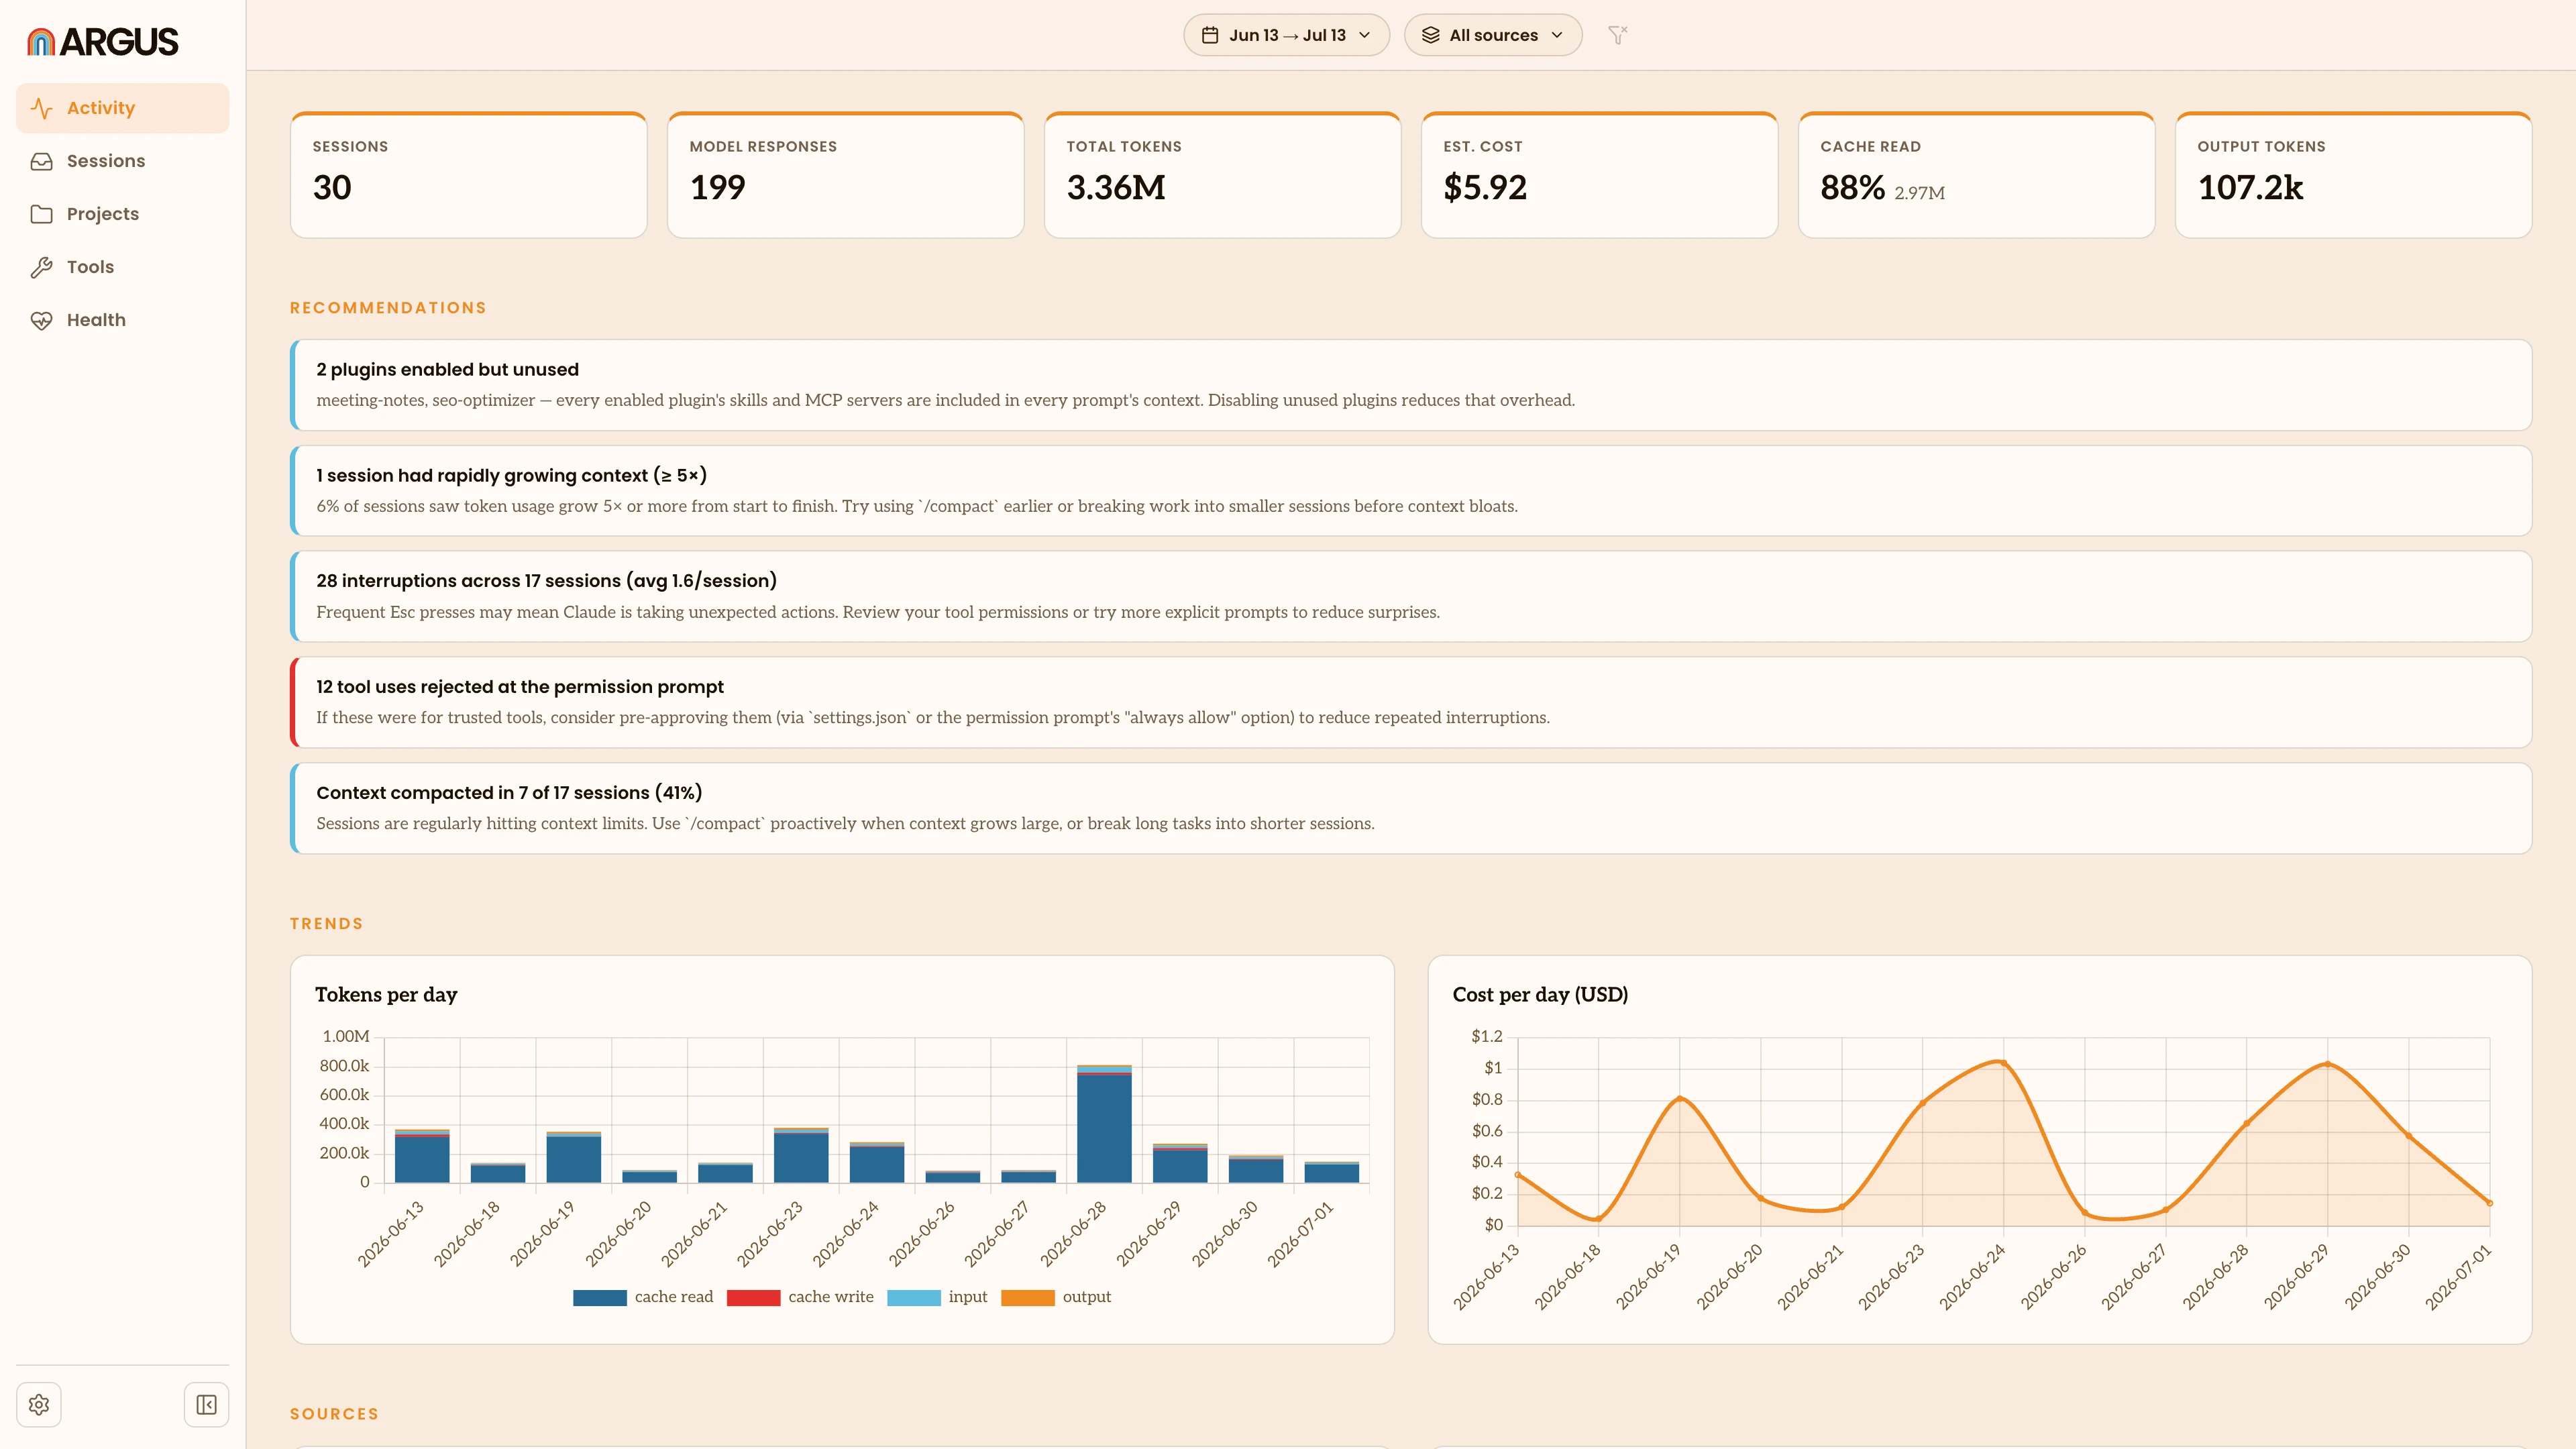Open the Jun 13 → Jul 13 date range picker
Image resolution: width=2576 pixels, height=1449 pixels.
[x=1286, y=35]
